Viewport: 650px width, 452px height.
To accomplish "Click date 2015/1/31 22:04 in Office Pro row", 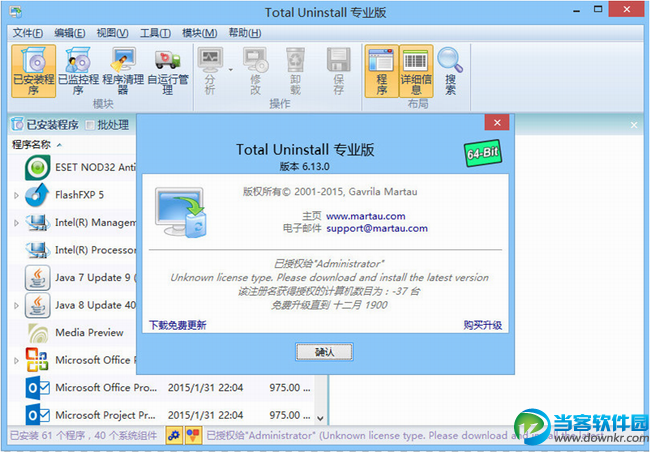I will tap(205, 388).
